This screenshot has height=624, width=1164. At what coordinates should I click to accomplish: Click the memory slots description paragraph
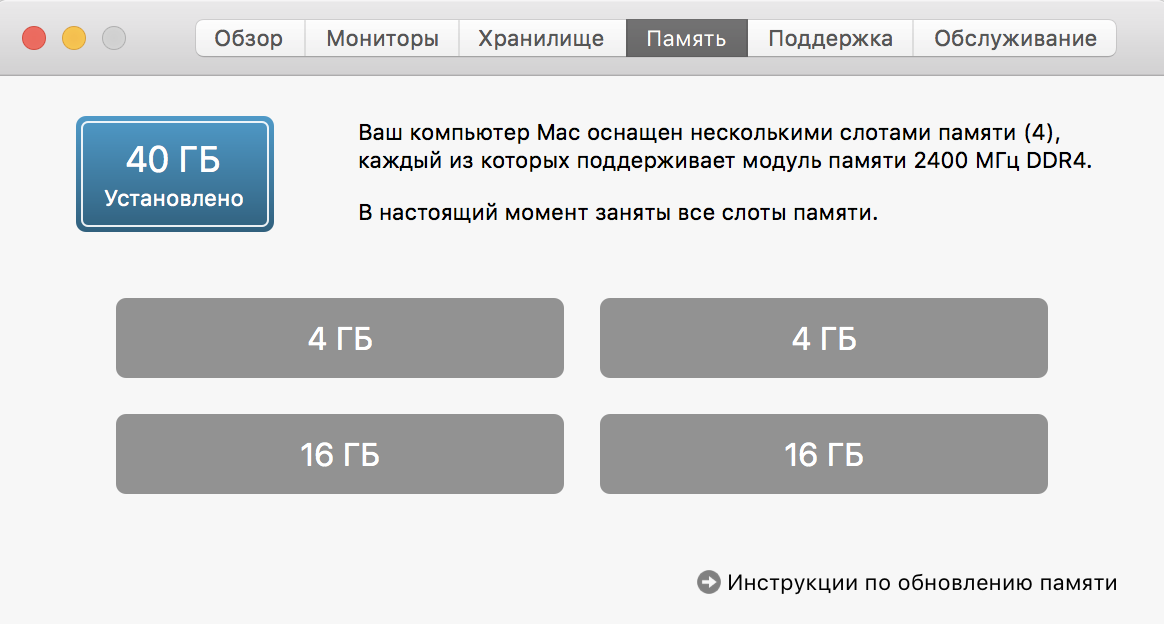725,146
